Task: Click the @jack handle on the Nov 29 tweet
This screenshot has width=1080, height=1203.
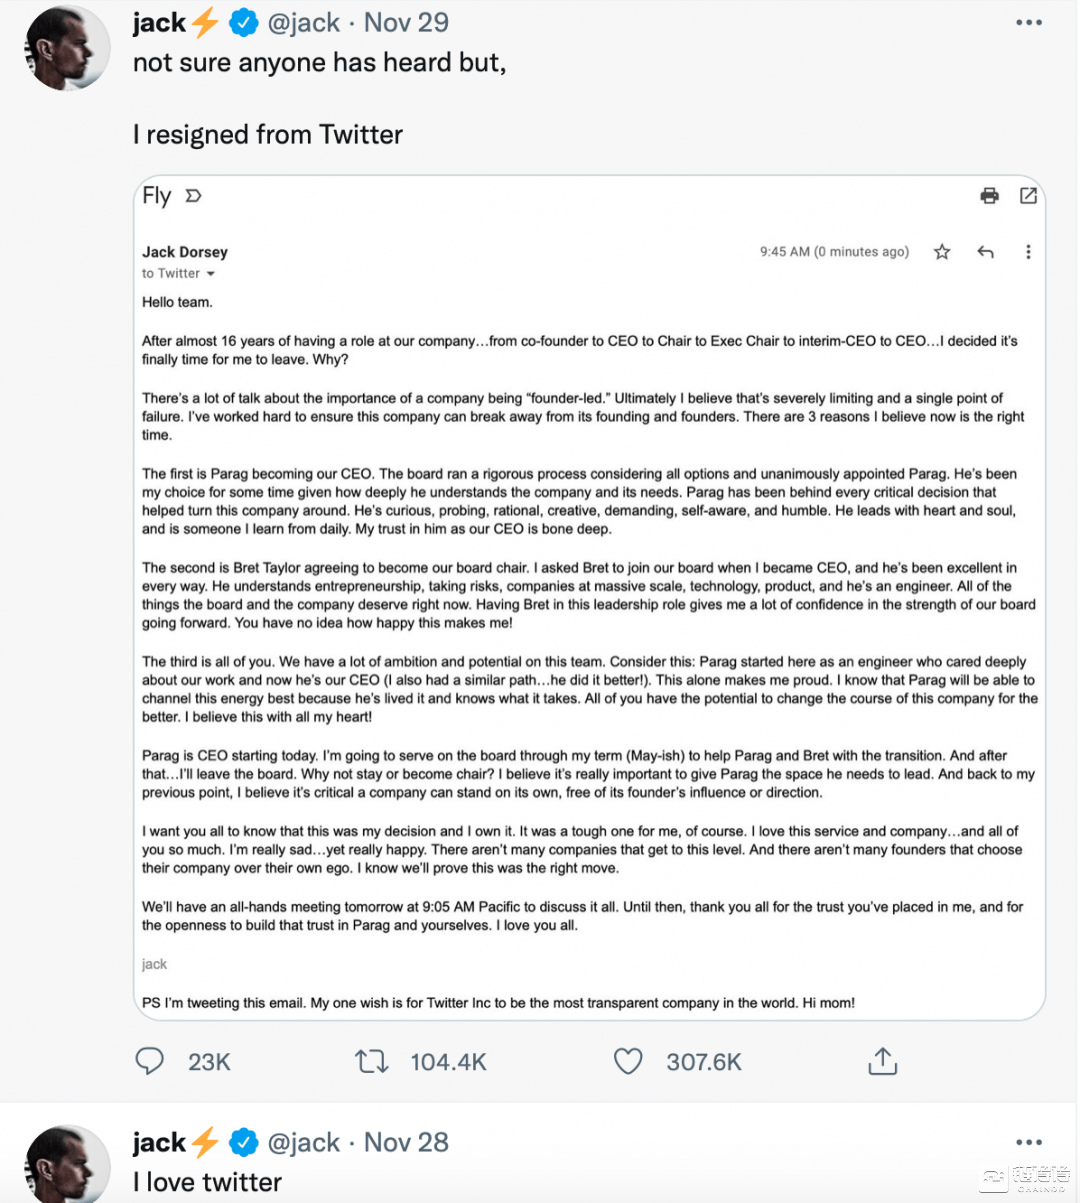Action: pos(304,22)
